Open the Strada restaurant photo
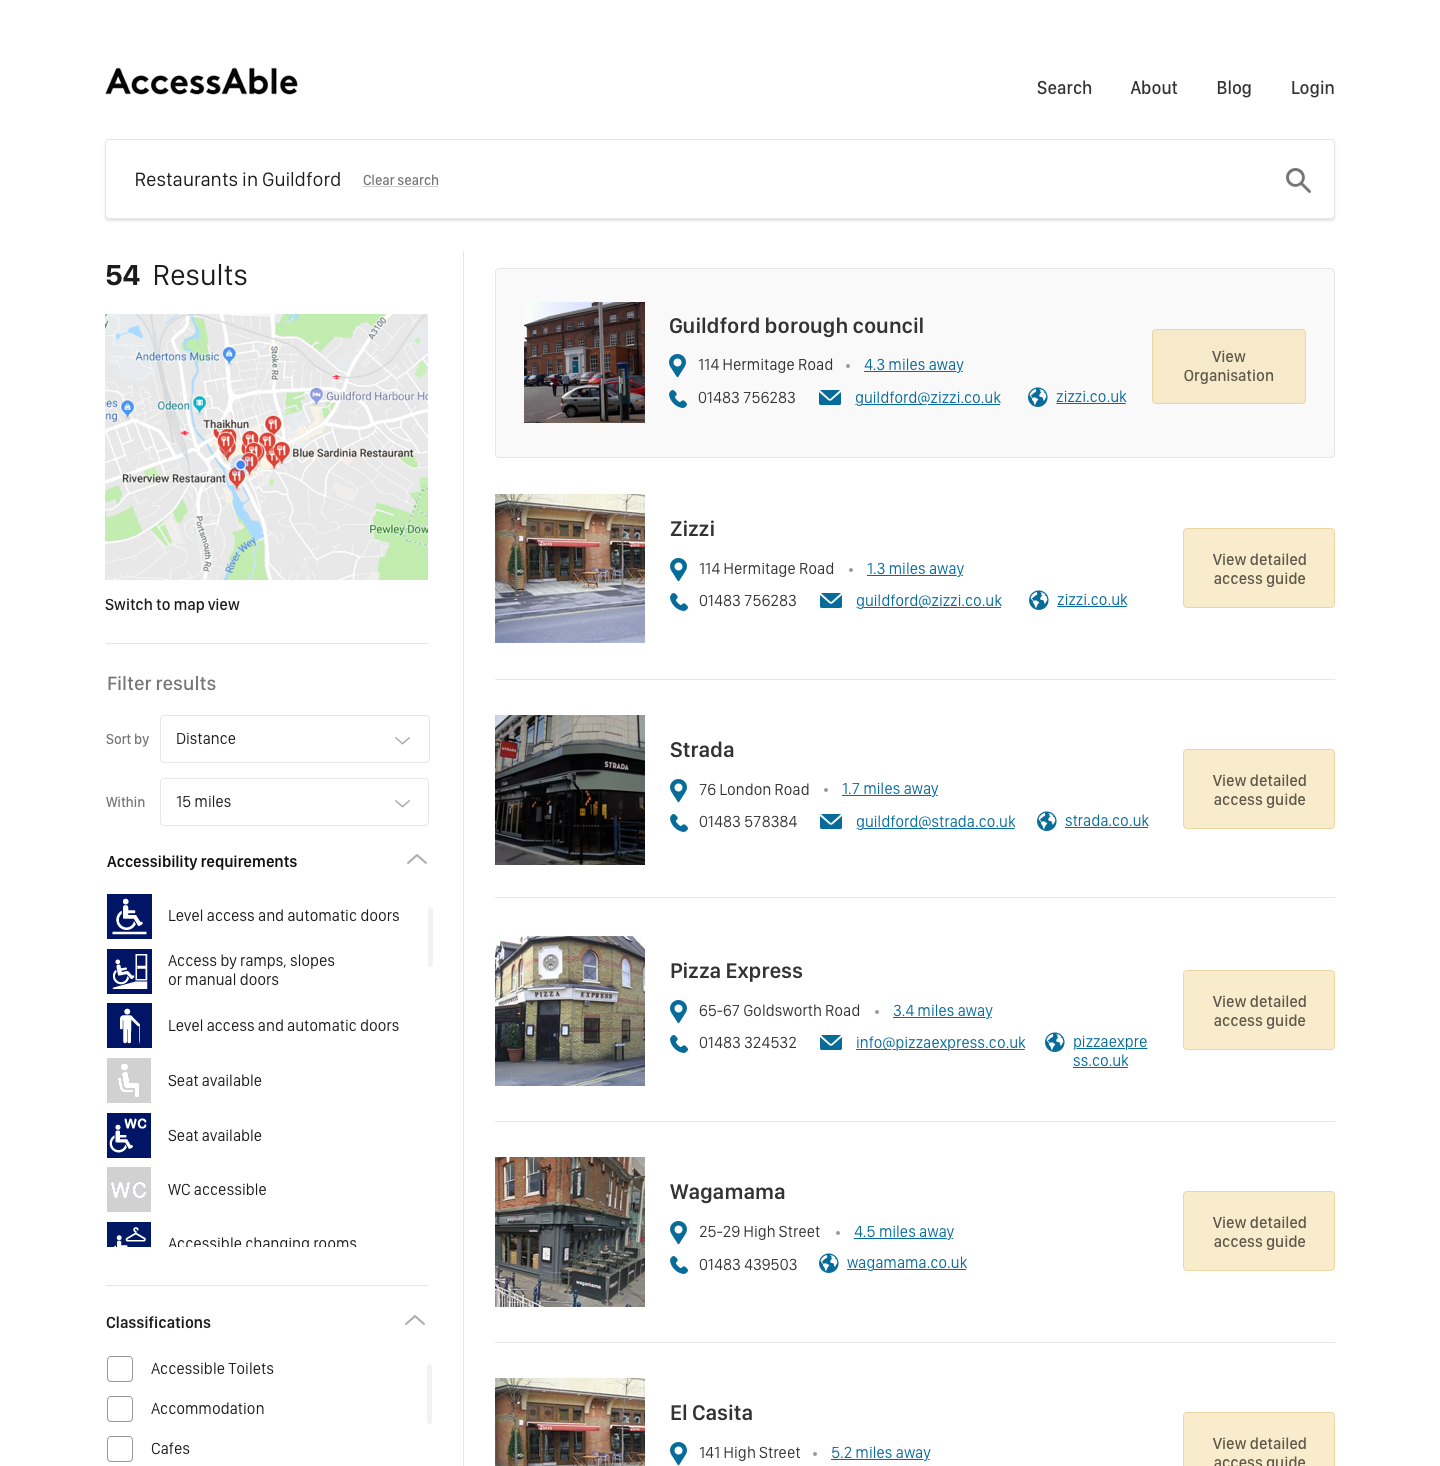This screenshot has height=1466, width=1440. [570, 790]
